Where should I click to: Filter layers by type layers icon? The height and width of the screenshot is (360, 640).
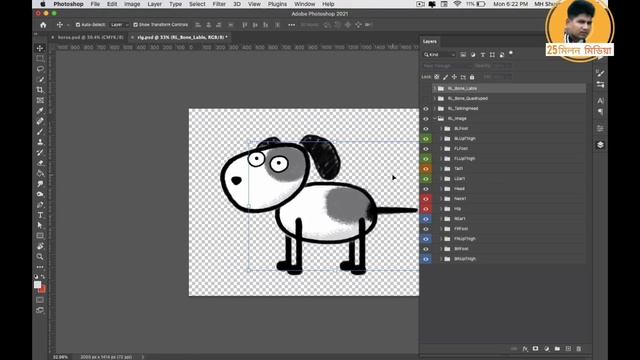coord(482,54)
